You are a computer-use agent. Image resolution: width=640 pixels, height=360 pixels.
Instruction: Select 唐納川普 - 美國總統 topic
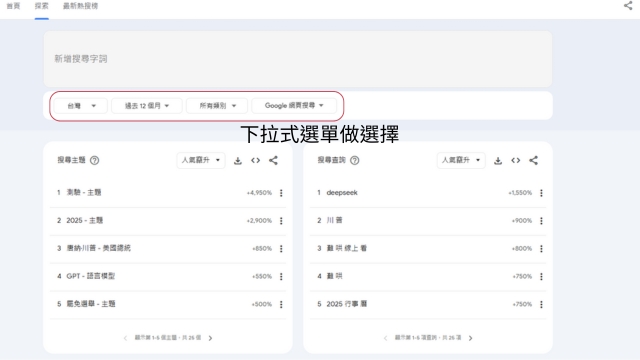pyautogui.click(x=98, y=248)
